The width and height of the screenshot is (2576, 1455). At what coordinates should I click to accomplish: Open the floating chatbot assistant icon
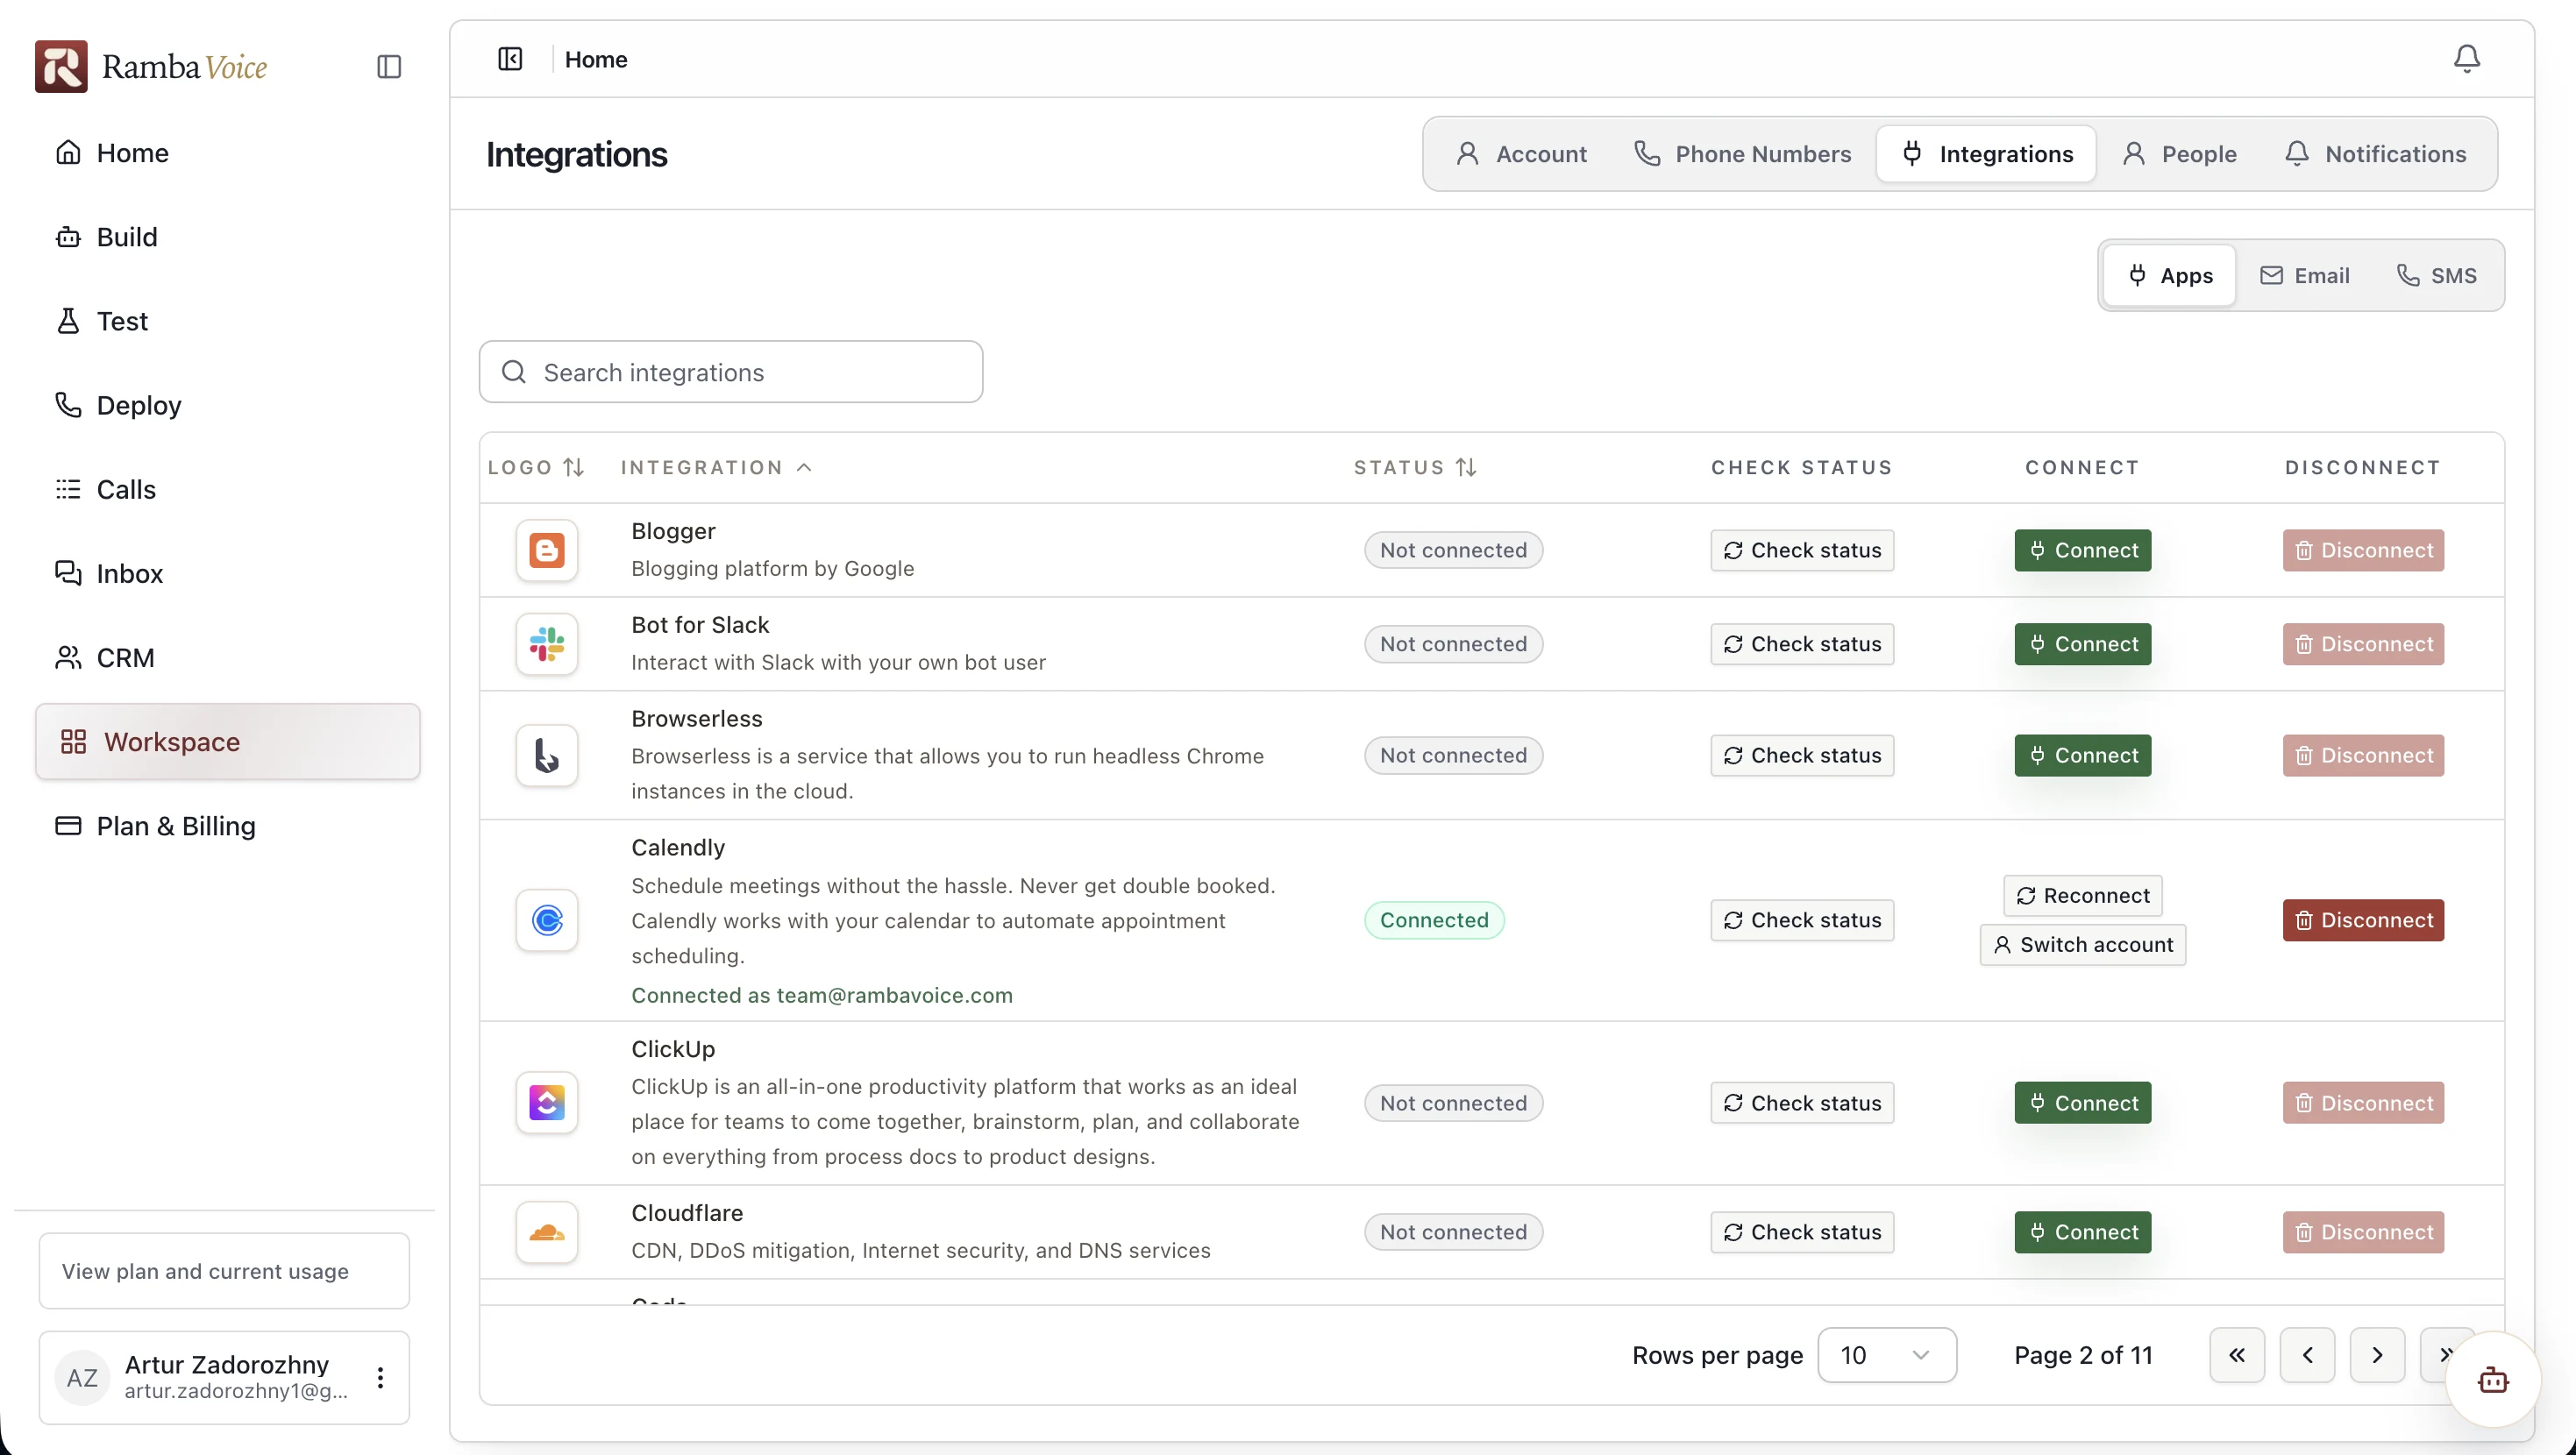[2492, 1380]
